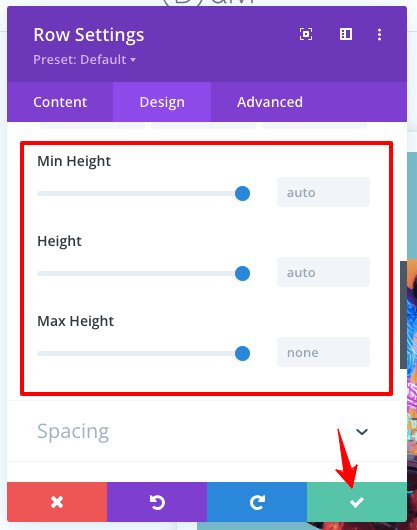The width and height of the screenshot is (417, 530).
Task: Expand modal to fullscreen icon
Action: point(306,34)
